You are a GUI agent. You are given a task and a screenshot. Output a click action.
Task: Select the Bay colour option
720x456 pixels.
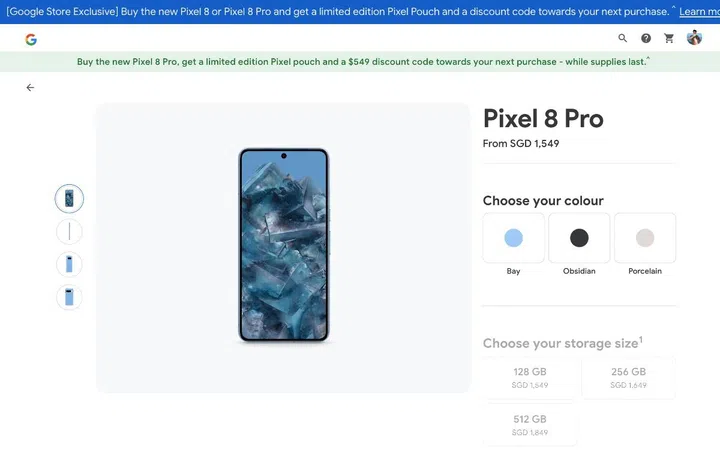[513, 238]
